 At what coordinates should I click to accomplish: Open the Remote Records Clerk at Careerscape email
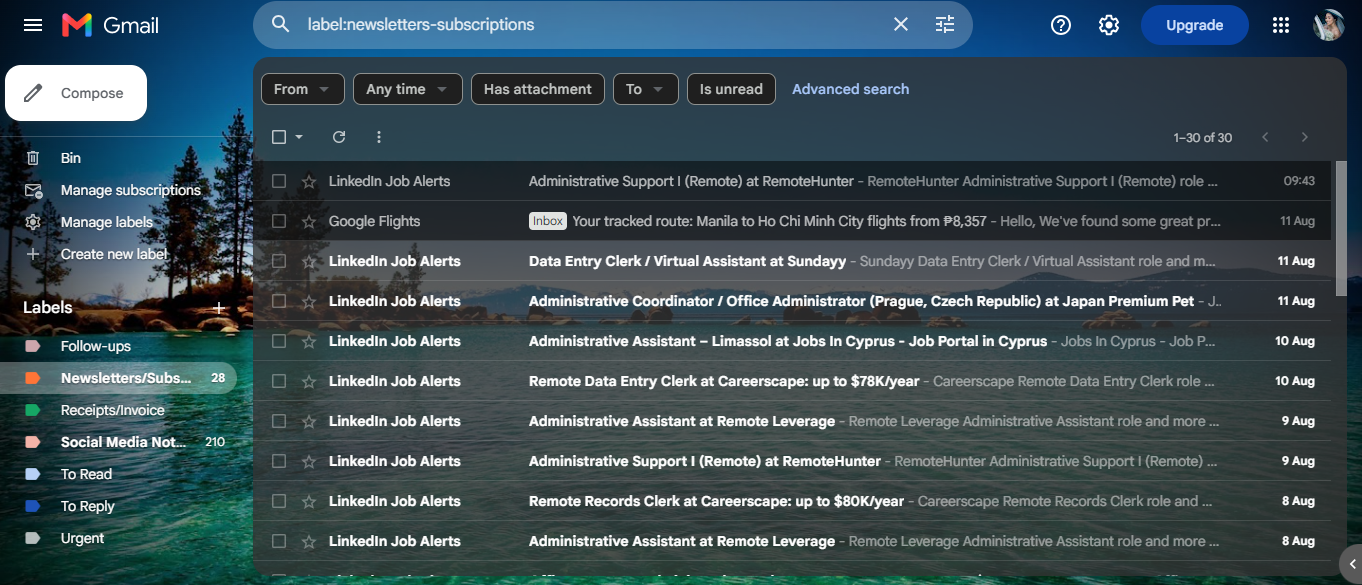click(792, 501)
